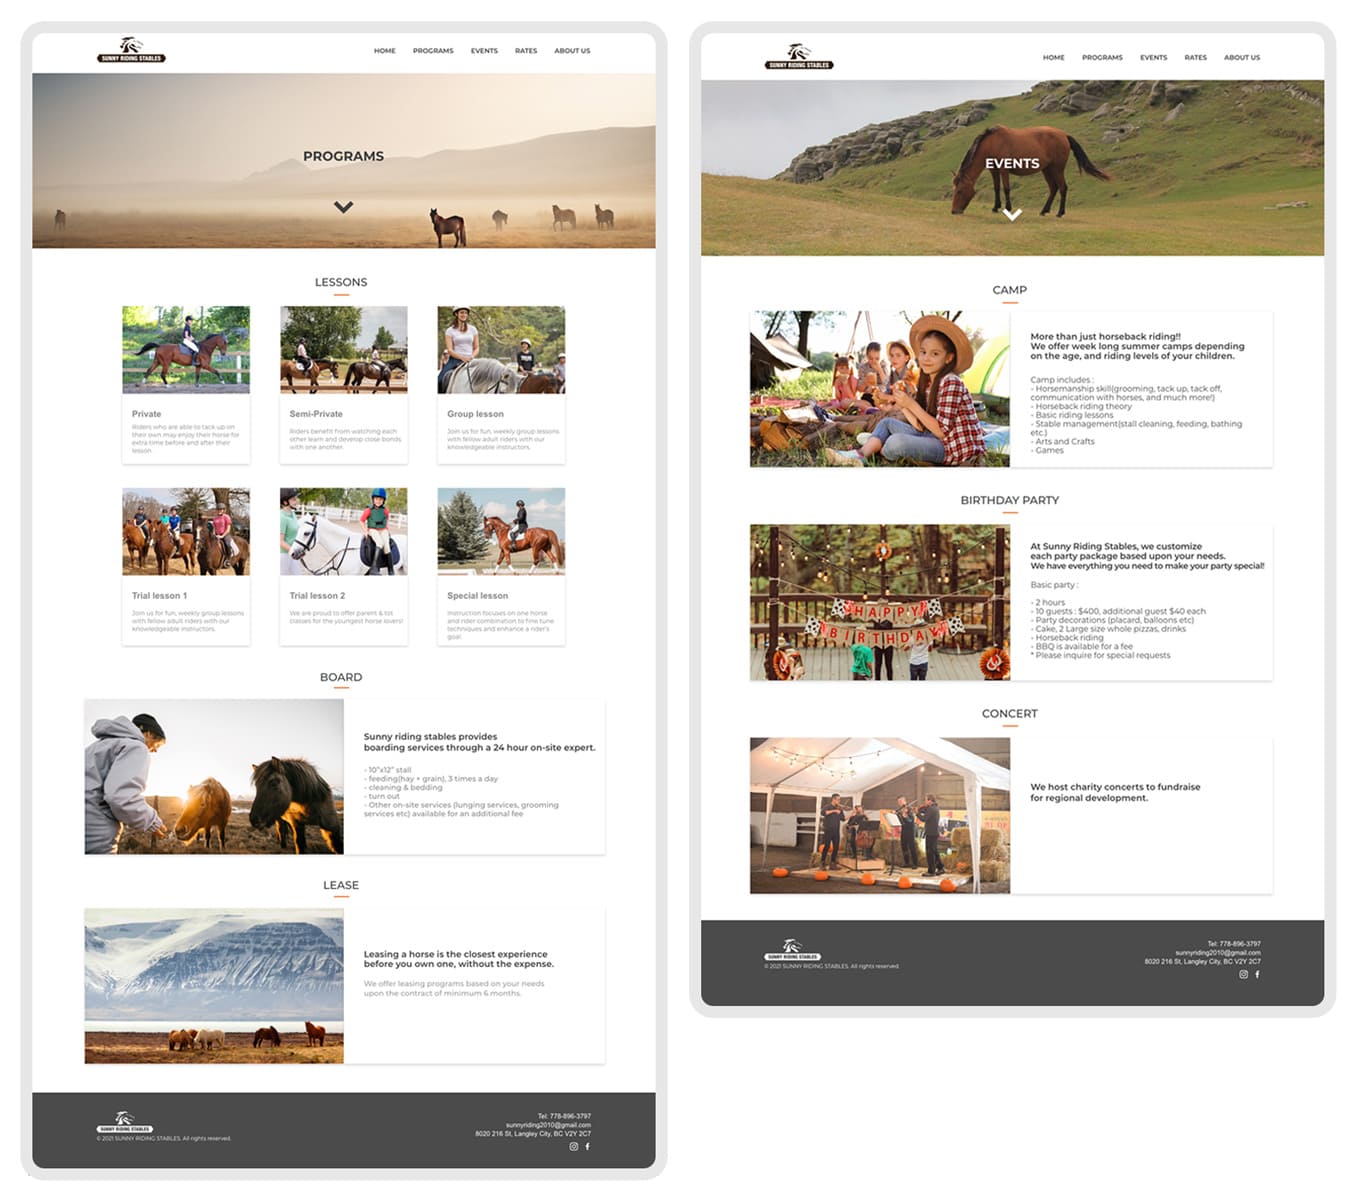1360x1200 pixels.
Task: Click the Semi-Private lesson card title
Action: (x=316, y=414)
